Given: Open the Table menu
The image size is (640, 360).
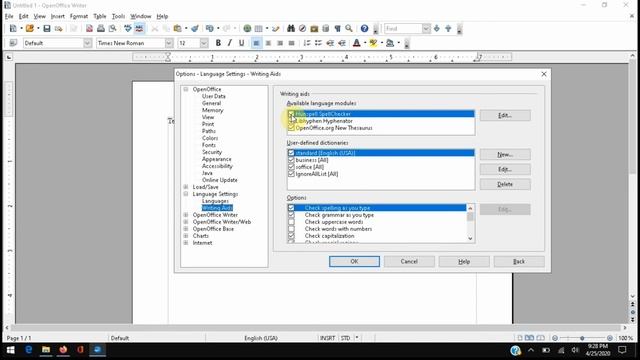Looking at the screenshot, I should tap(100, 16).
